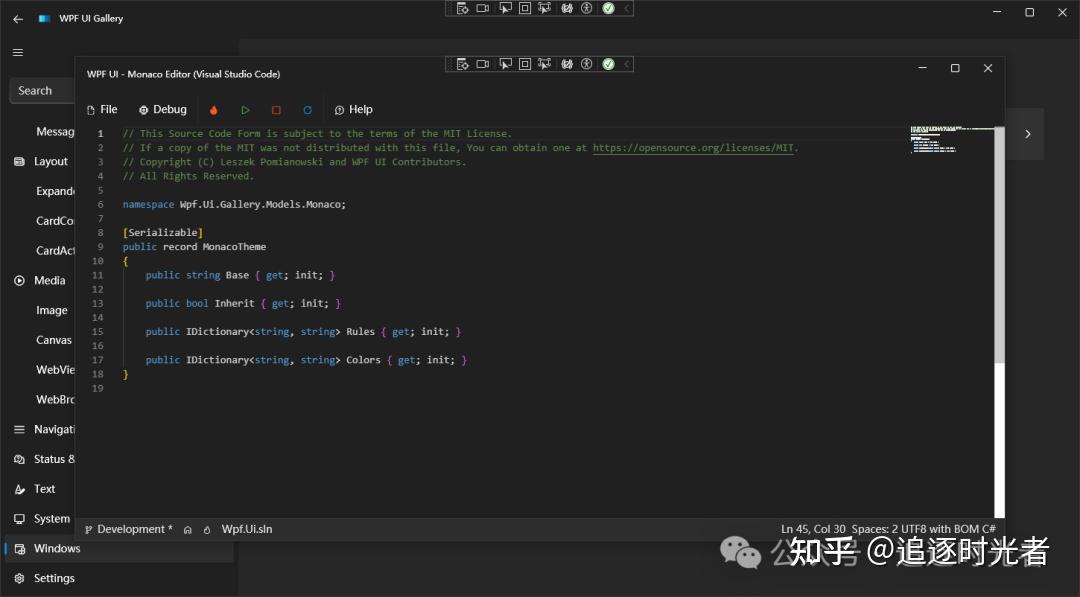This screenshot has width=1080, height=597.
Task: Click the Status sidebar icon
Action: (19, 459)
